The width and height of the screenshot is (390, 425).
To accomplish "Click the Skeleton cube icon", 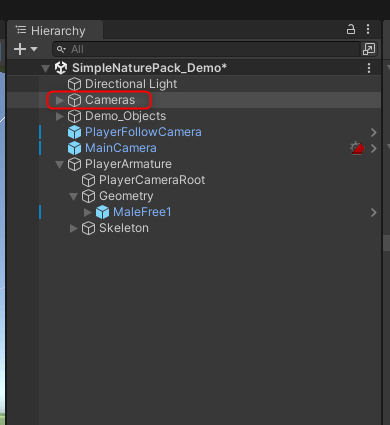I will 88,228.
